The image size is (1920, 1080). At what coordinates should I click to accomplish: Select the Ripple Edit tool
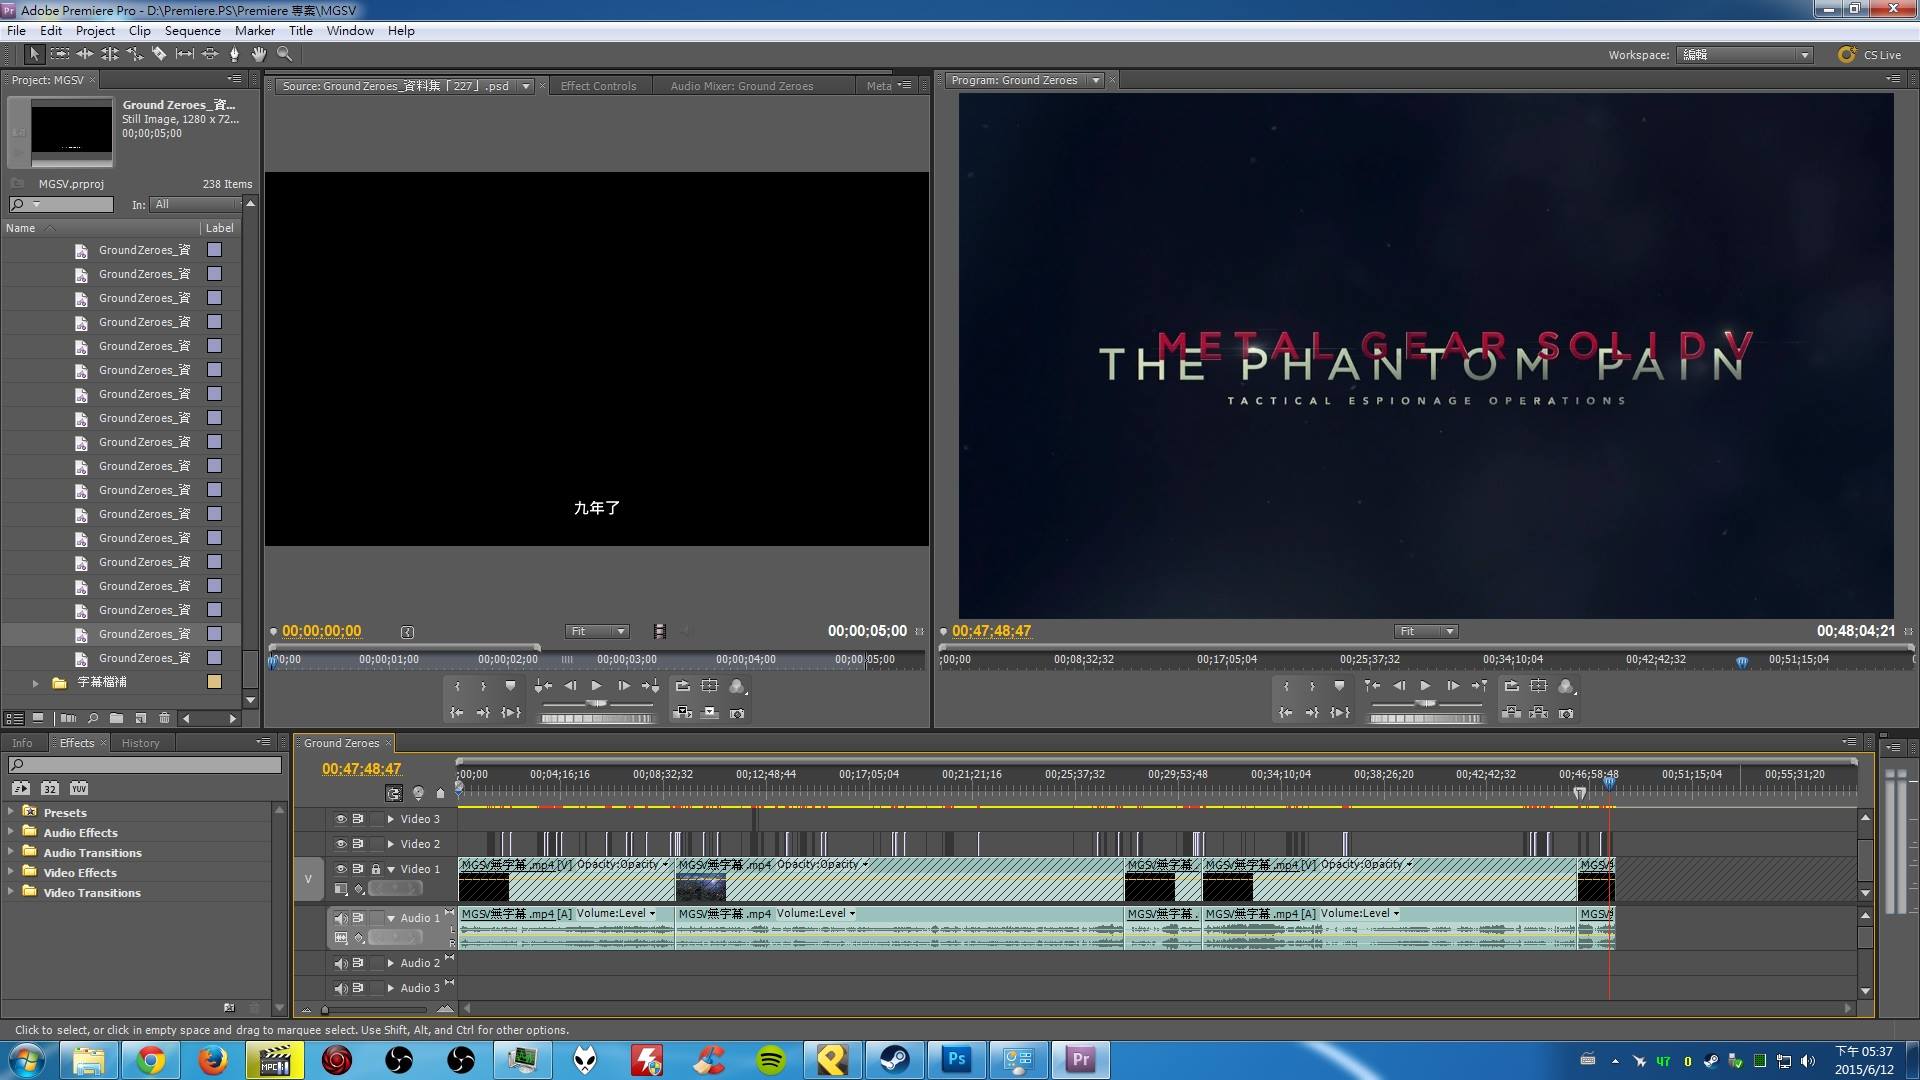(85, 54)
